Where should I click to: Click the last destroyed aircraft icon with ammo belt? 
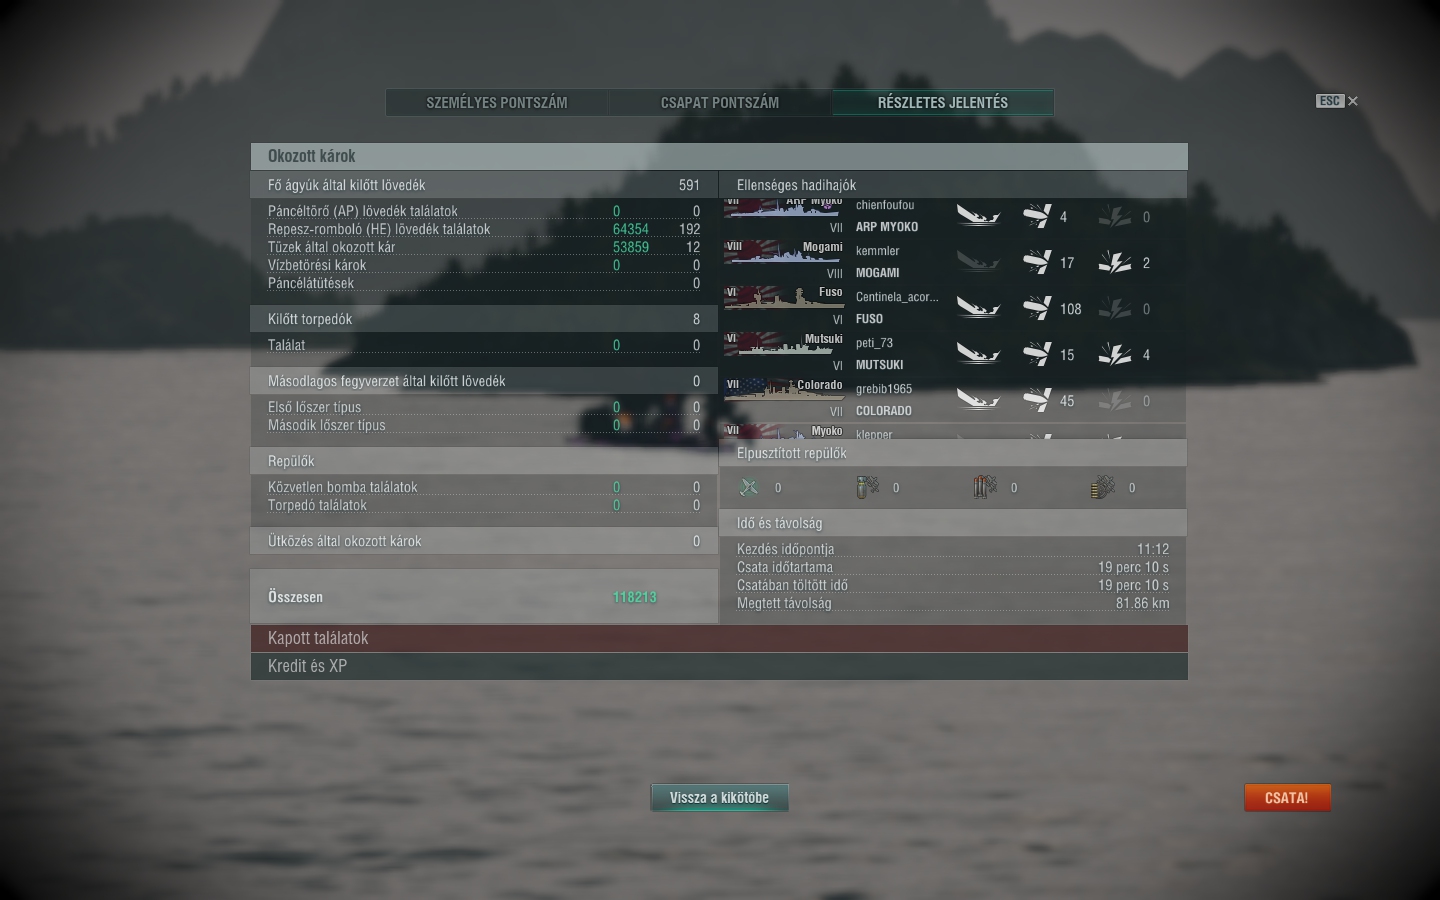tap(1103, 487)
